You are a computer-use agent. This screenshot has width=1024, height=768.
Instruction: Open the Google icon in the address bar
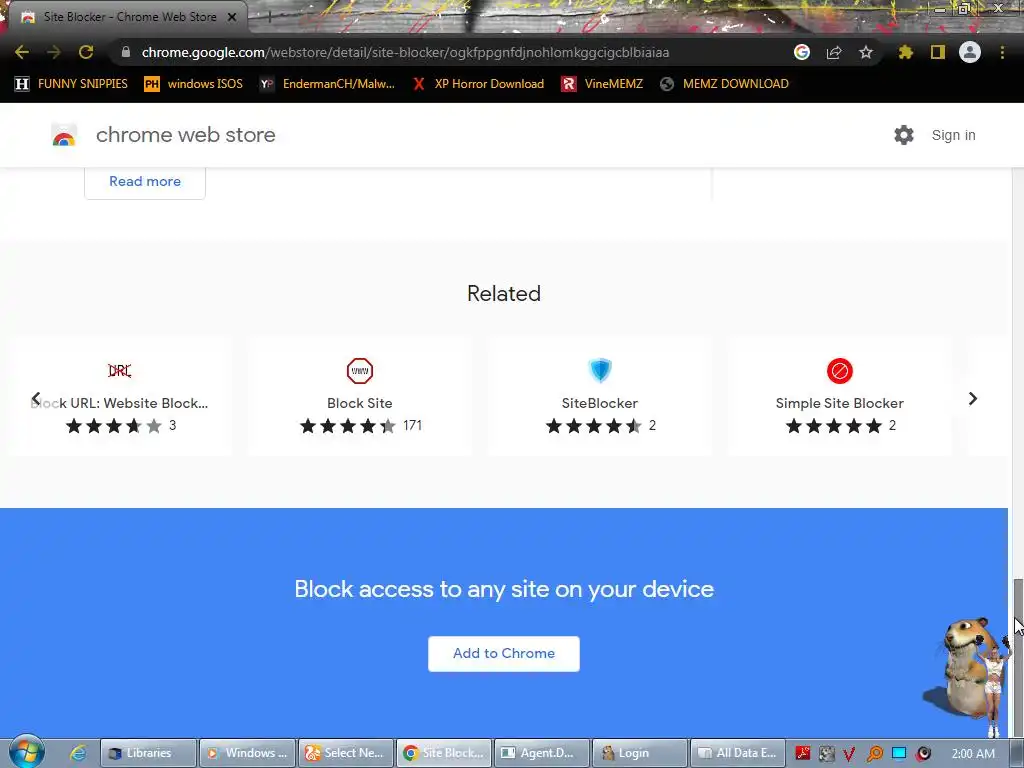click(x=802, y=52)
